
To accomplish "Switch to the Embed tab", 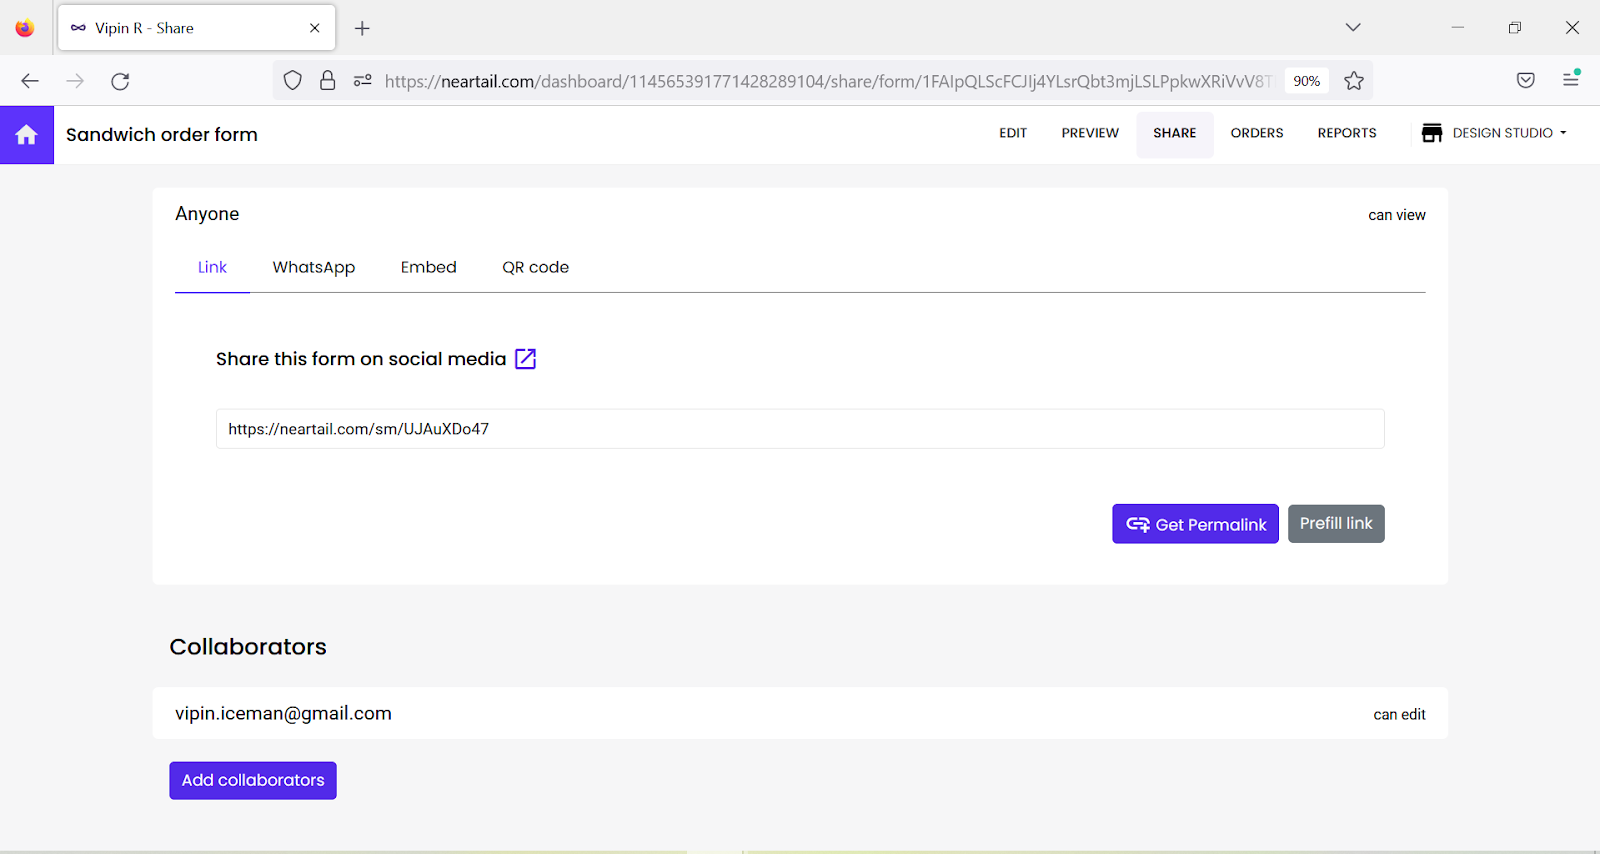I will tap(429, 268).
